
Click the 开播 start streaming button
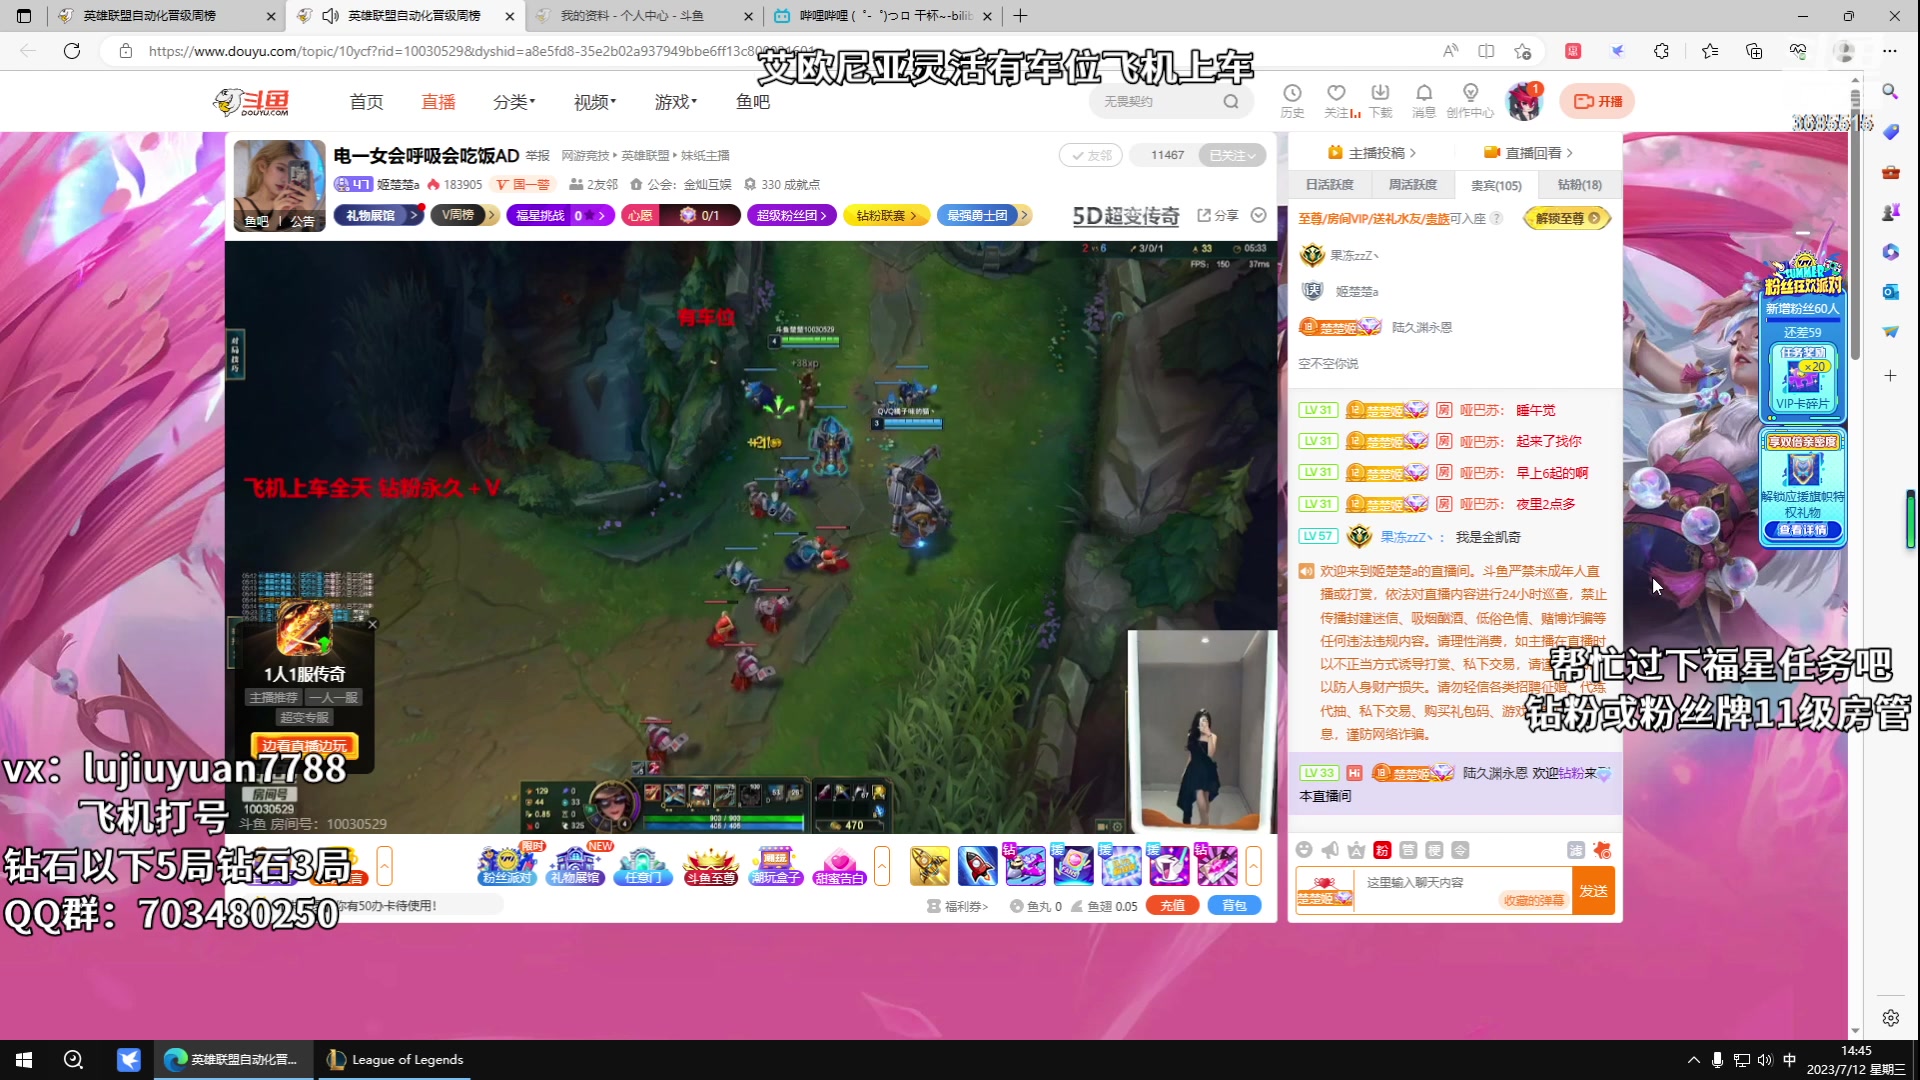tap(1598, 101)
